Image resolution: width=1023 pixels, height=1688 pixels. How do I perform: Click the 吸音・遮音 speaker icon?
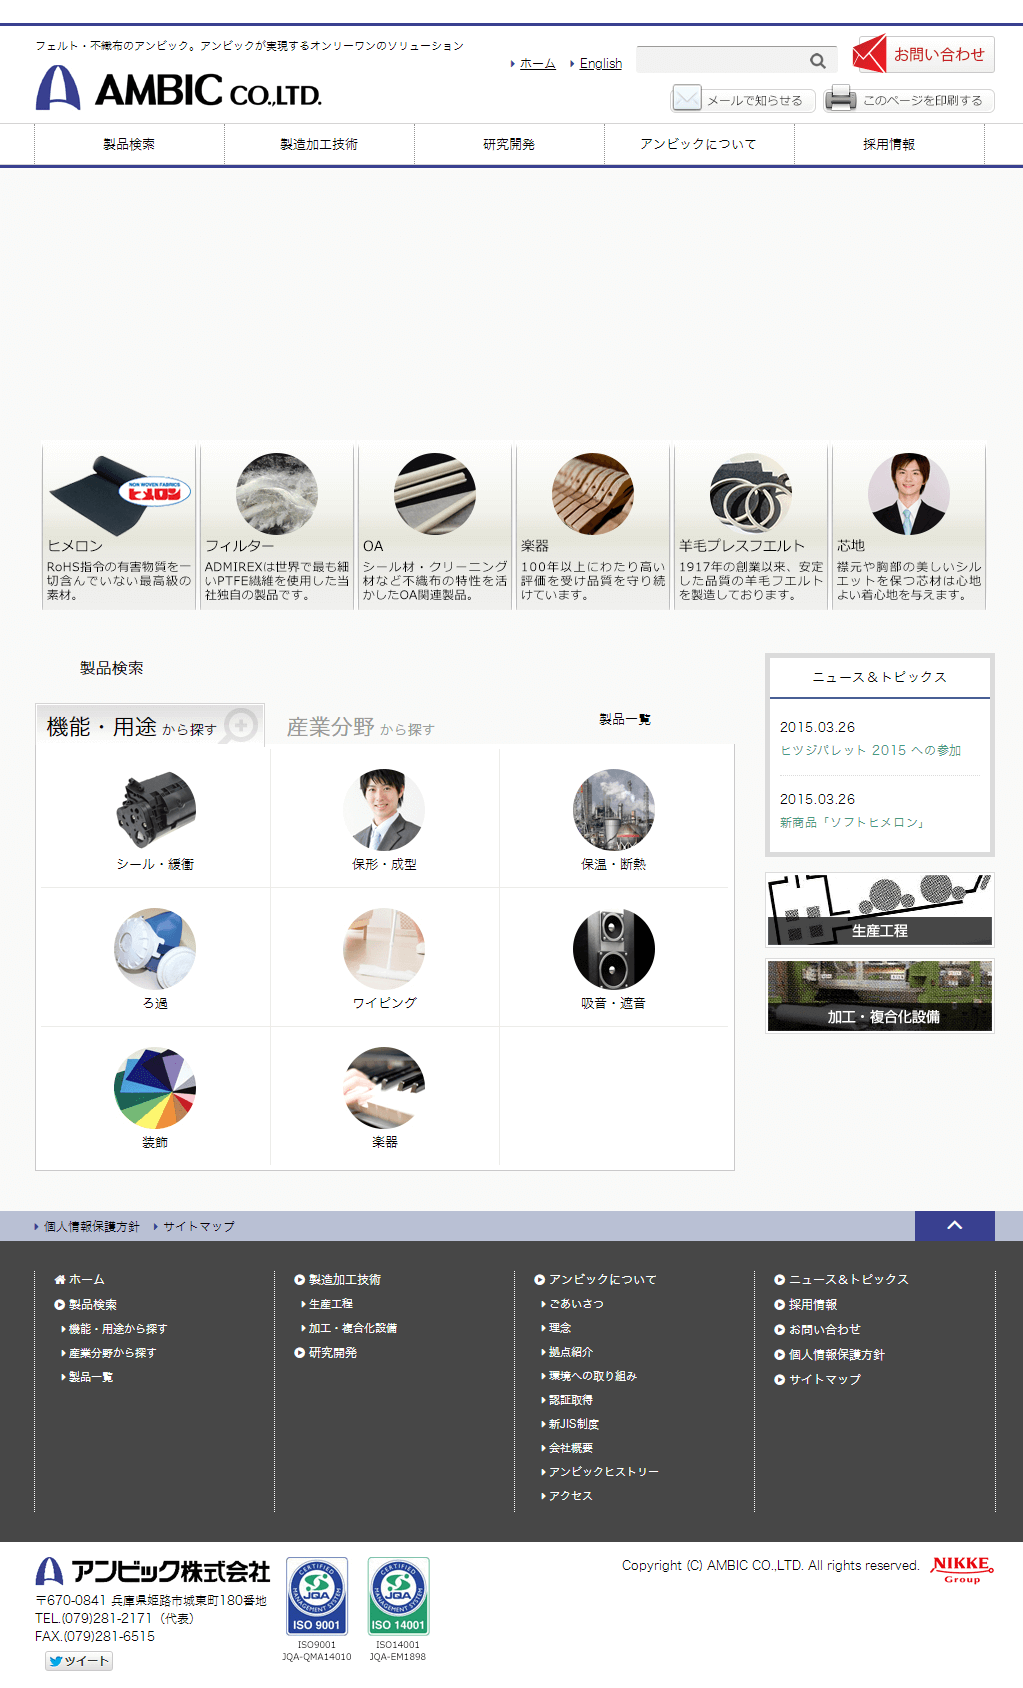614,949
